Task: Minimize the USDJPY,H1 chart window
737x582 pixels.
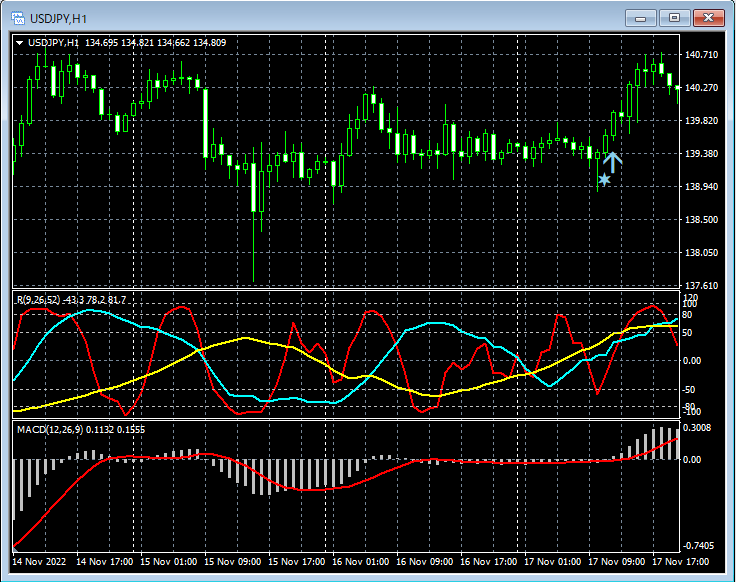Action: [x=641, y=18]
